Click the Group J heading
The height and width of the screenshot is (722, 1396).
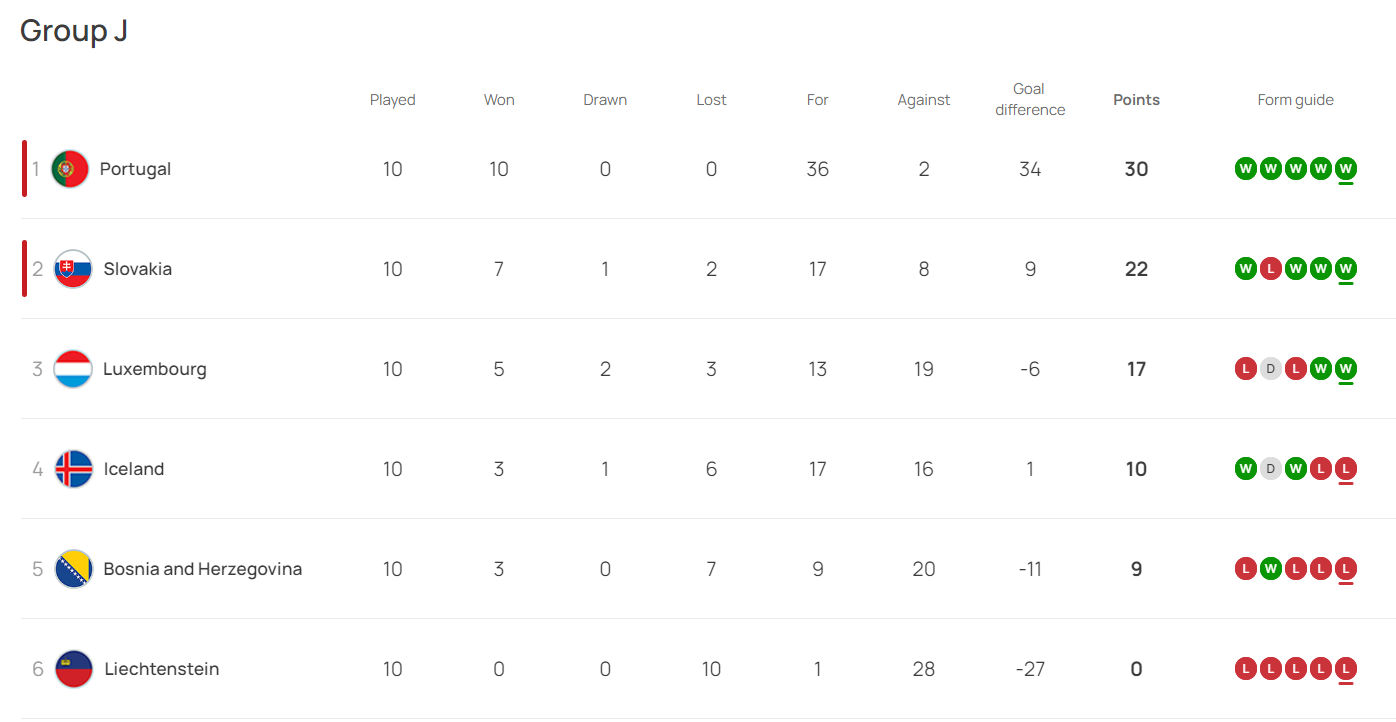click(x=74, y=31)
